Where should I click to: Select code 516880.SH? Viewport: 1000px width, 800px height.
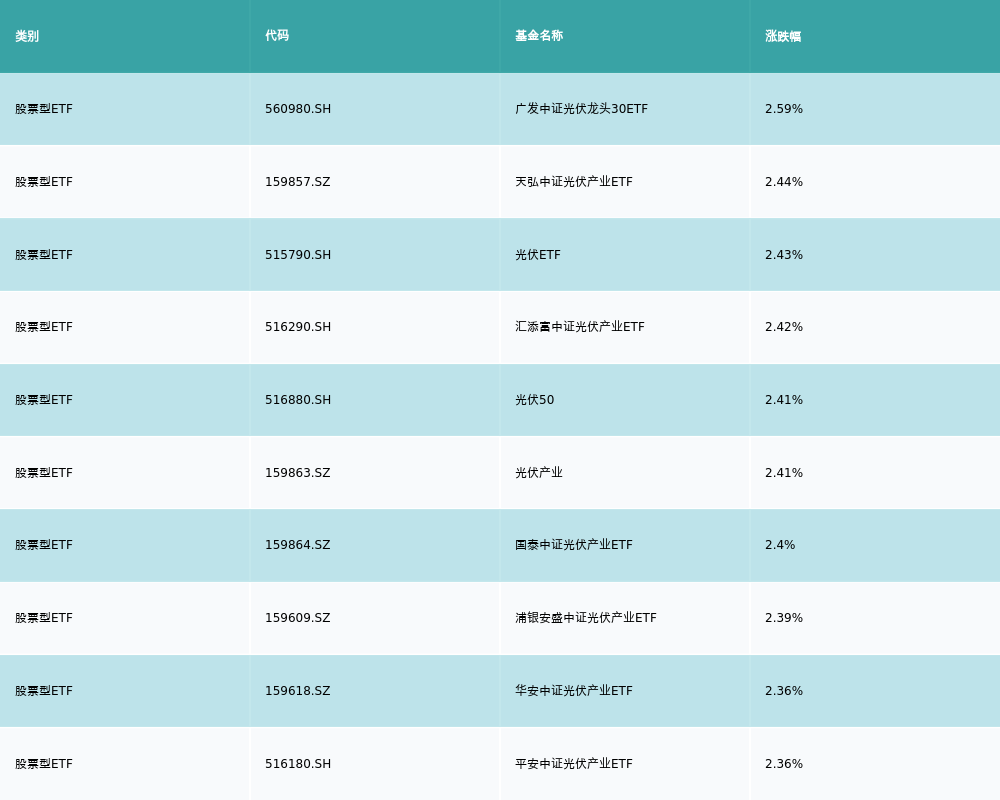tap(298, 400)
